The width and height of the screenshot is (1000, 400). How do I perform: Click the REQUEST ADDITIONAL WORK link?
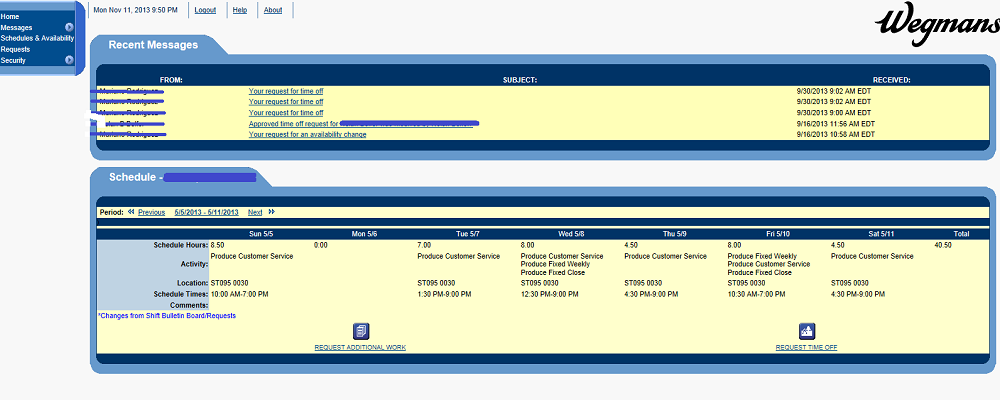point(360,348)
